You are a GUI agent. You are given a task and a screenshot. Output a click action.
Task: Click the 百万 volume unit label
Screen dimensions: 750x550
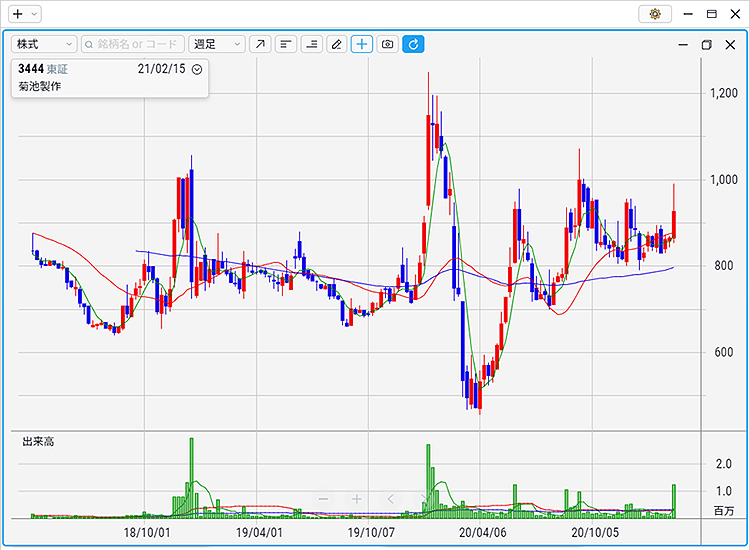click(724, 511)
